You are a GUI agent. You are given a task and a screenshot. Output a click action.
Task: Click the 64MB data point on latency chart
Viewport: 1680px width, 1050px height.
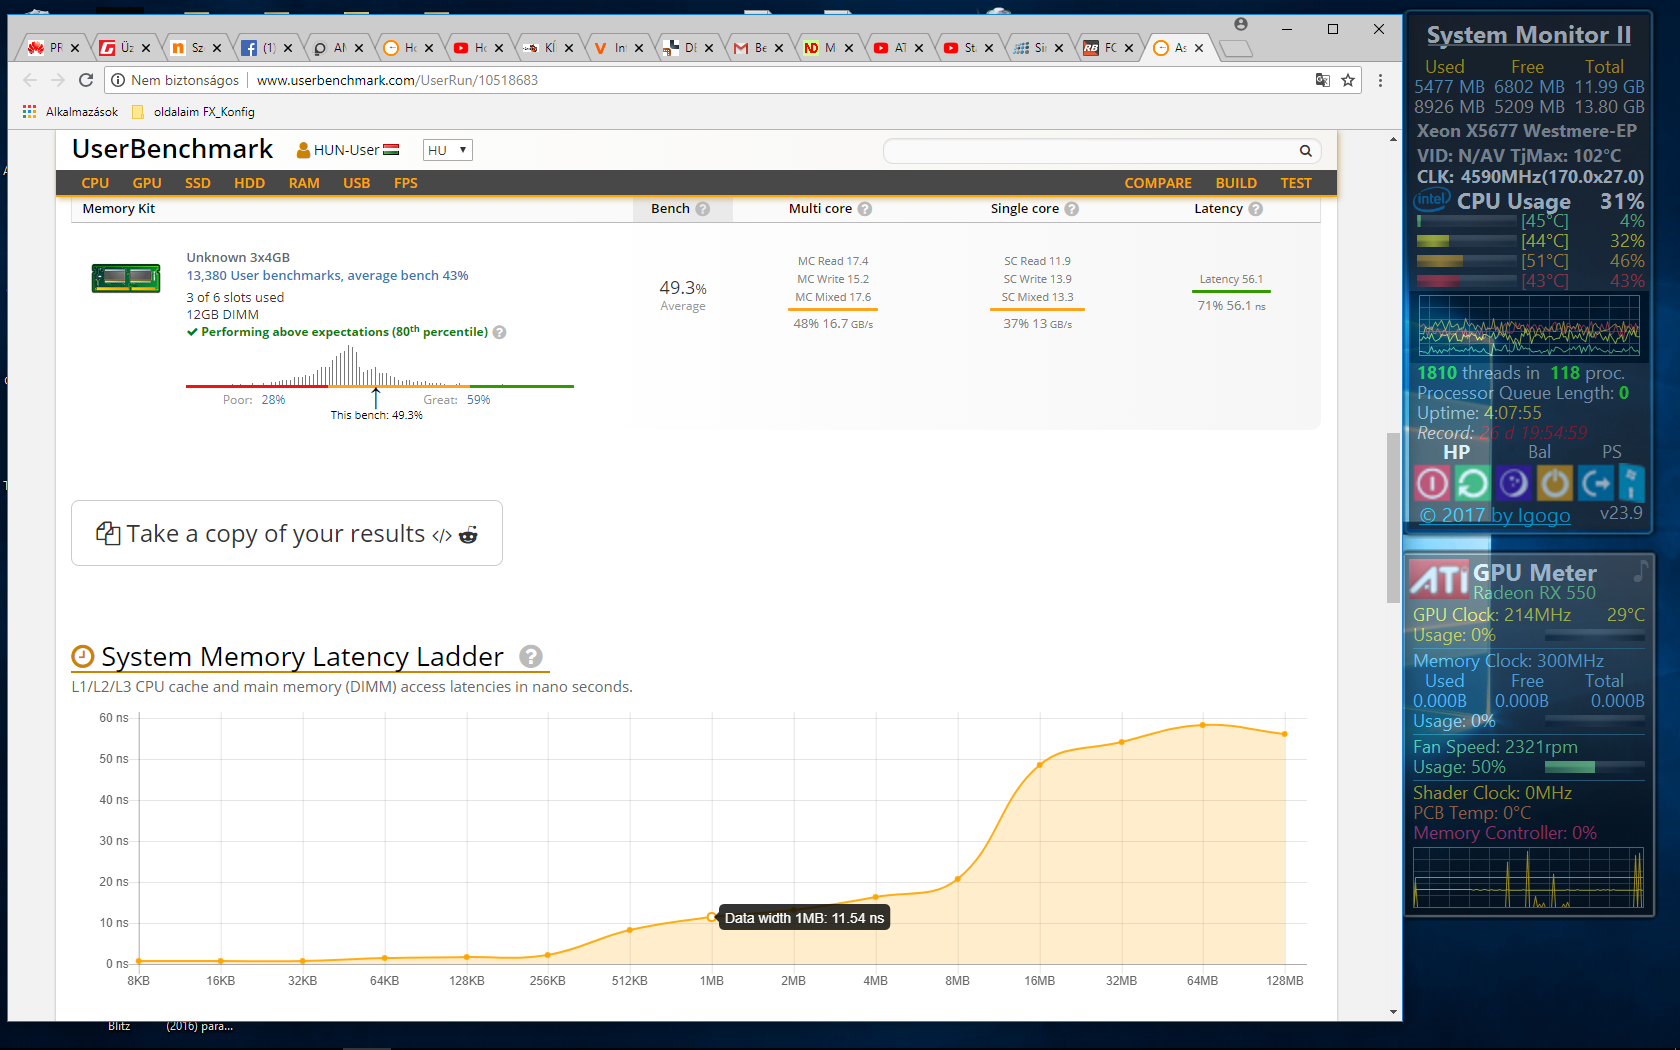pyautogui.click(x=1203, y=725)
